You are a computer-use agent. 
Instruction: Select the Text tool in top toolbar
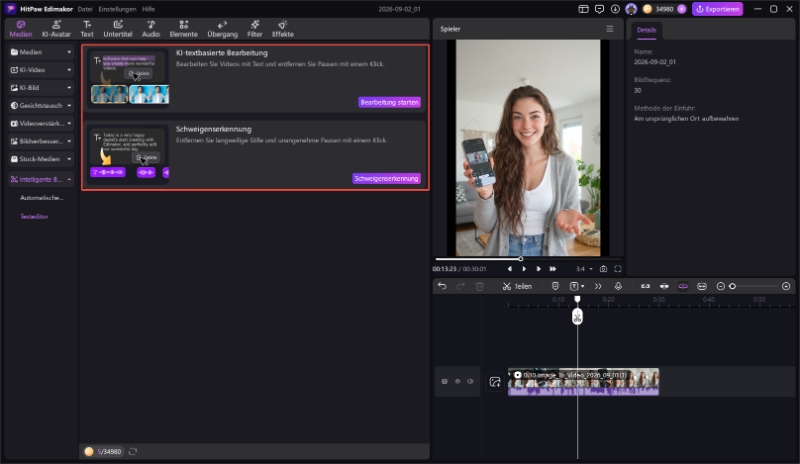click(87, 29)
